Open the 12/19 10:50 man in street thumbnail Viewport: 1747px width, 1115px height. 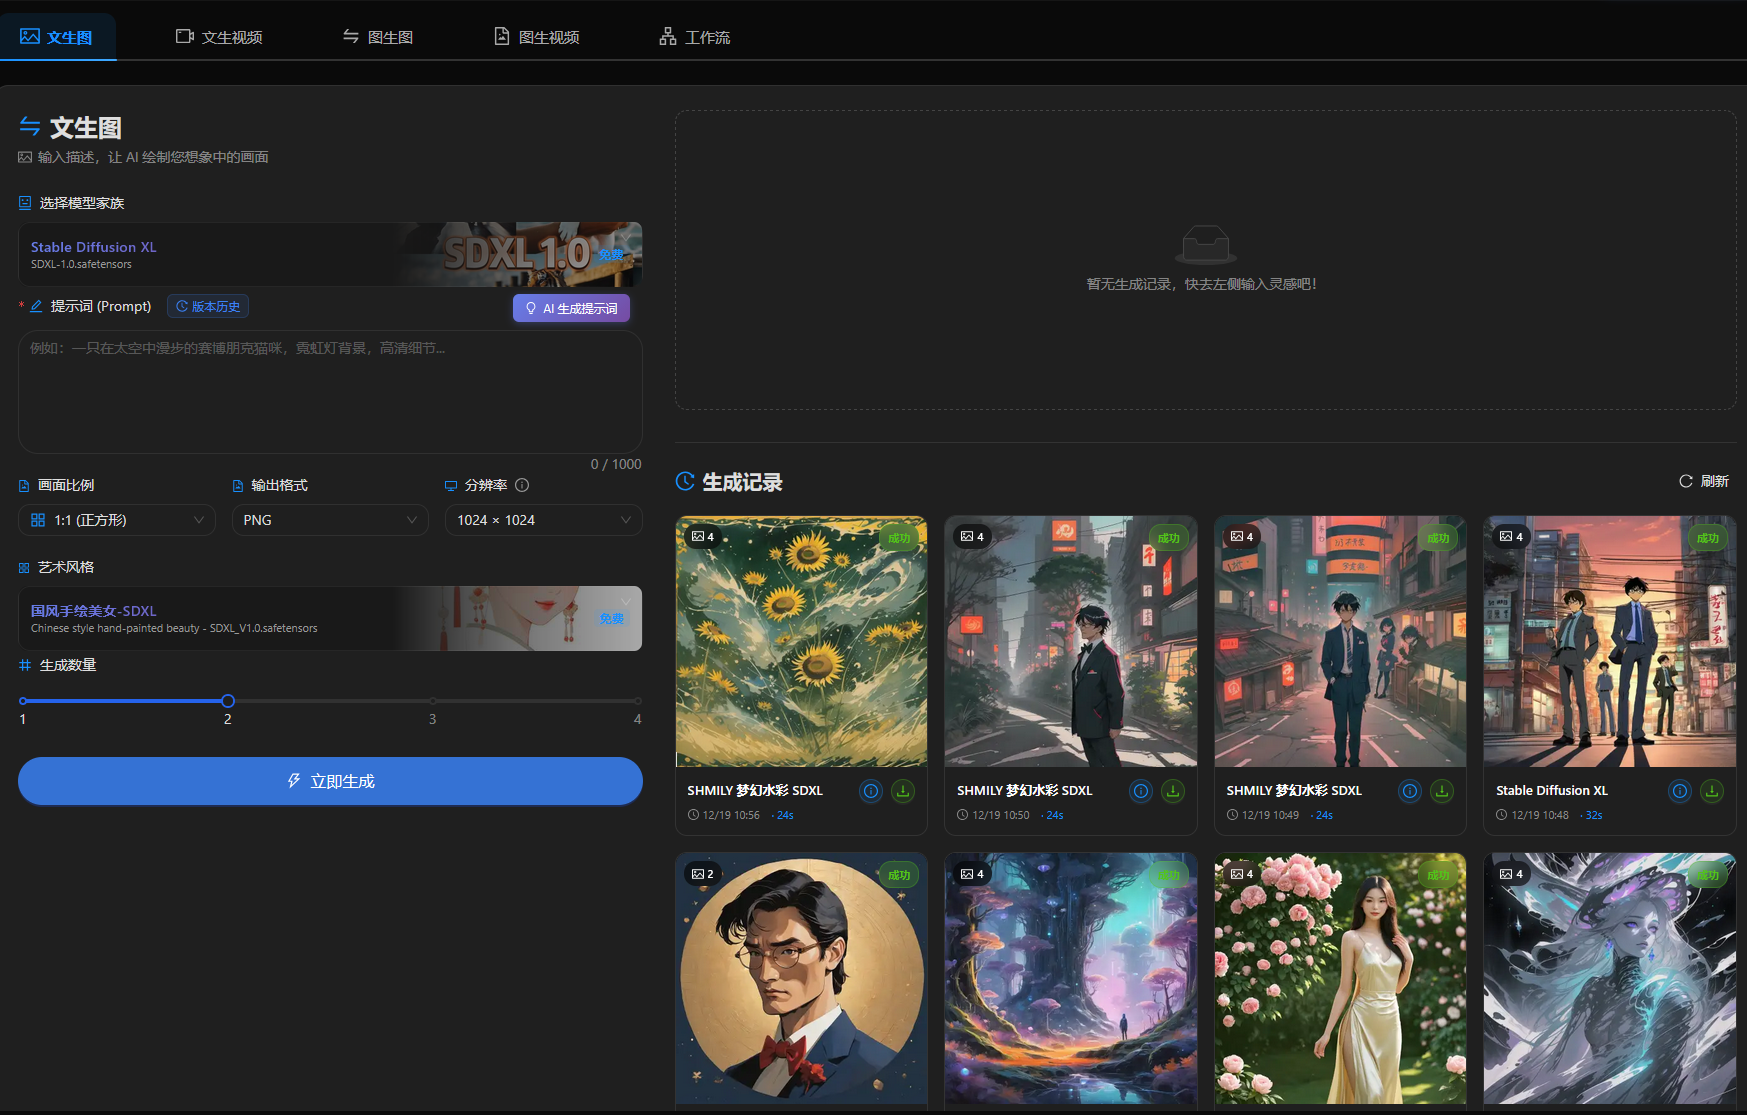pos(1071,641)
